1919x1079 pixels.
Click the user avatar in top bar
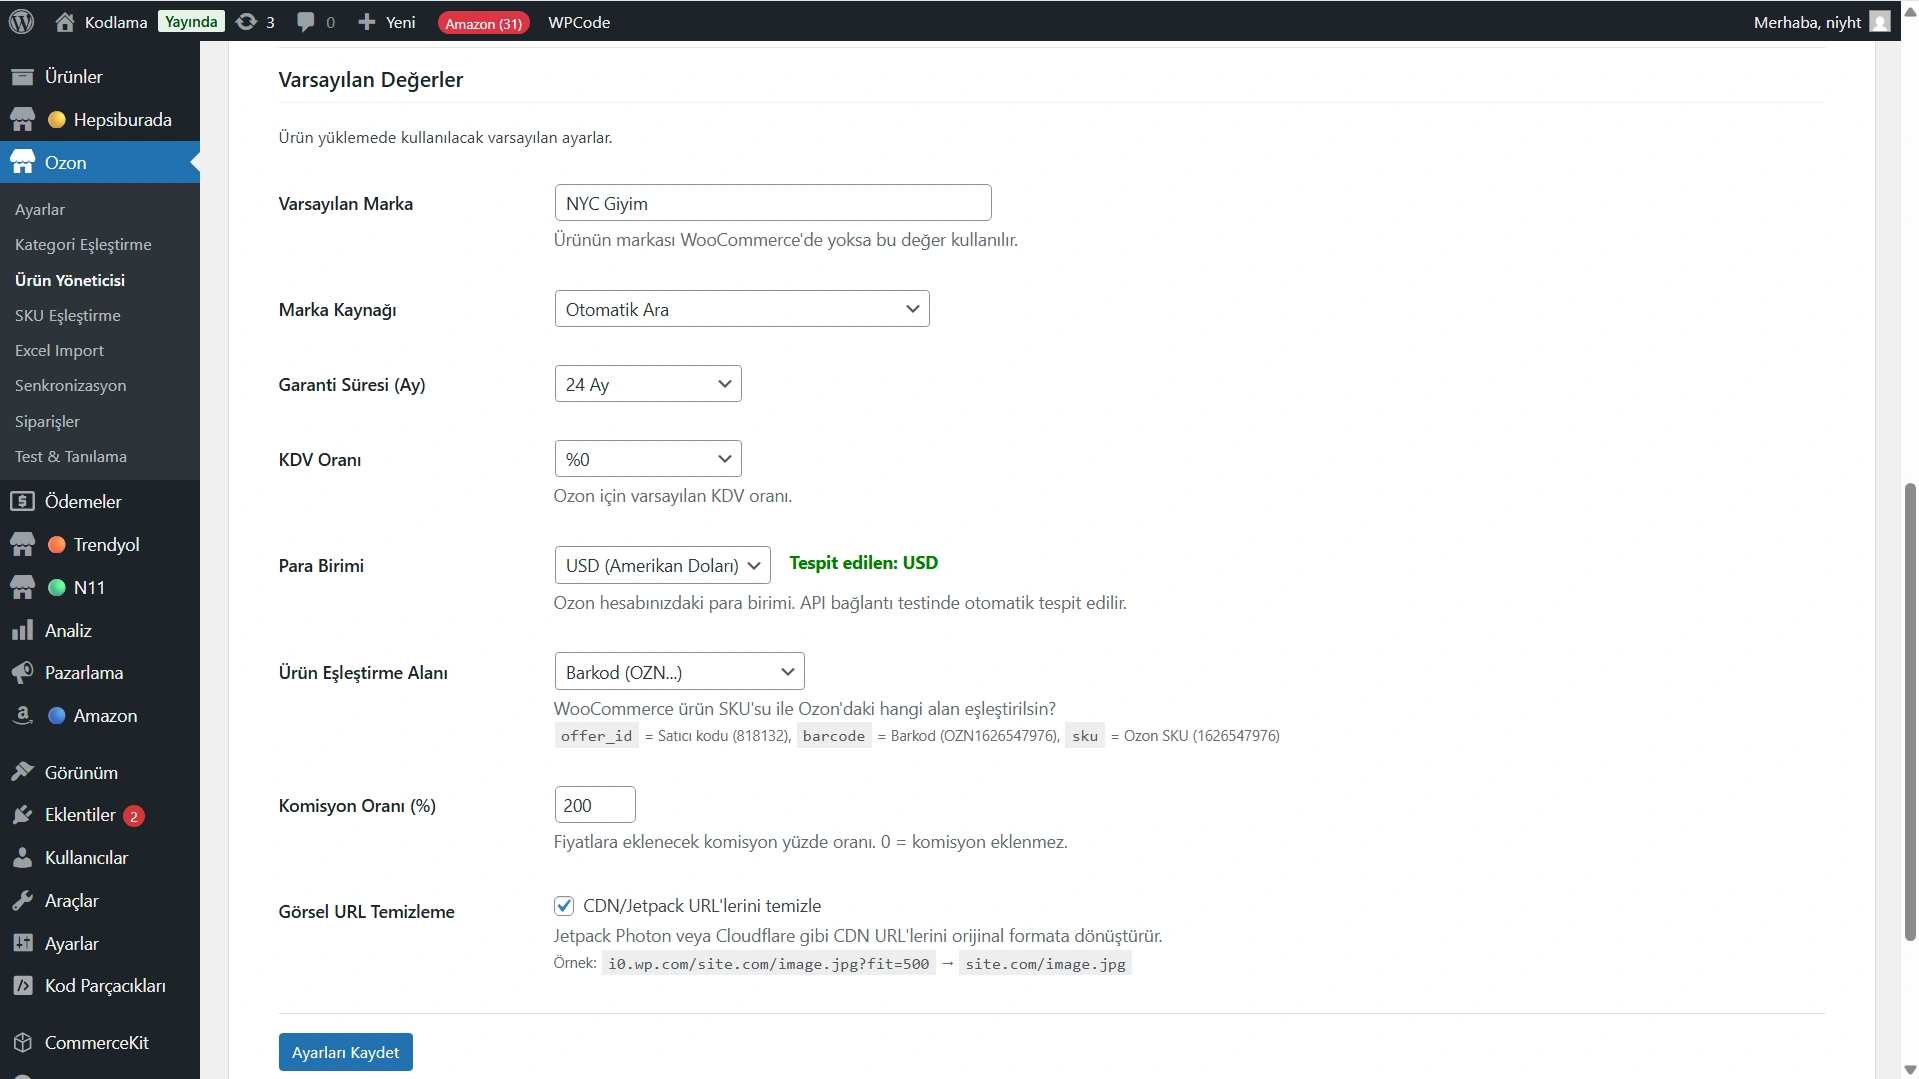(x=1880, y=22)
